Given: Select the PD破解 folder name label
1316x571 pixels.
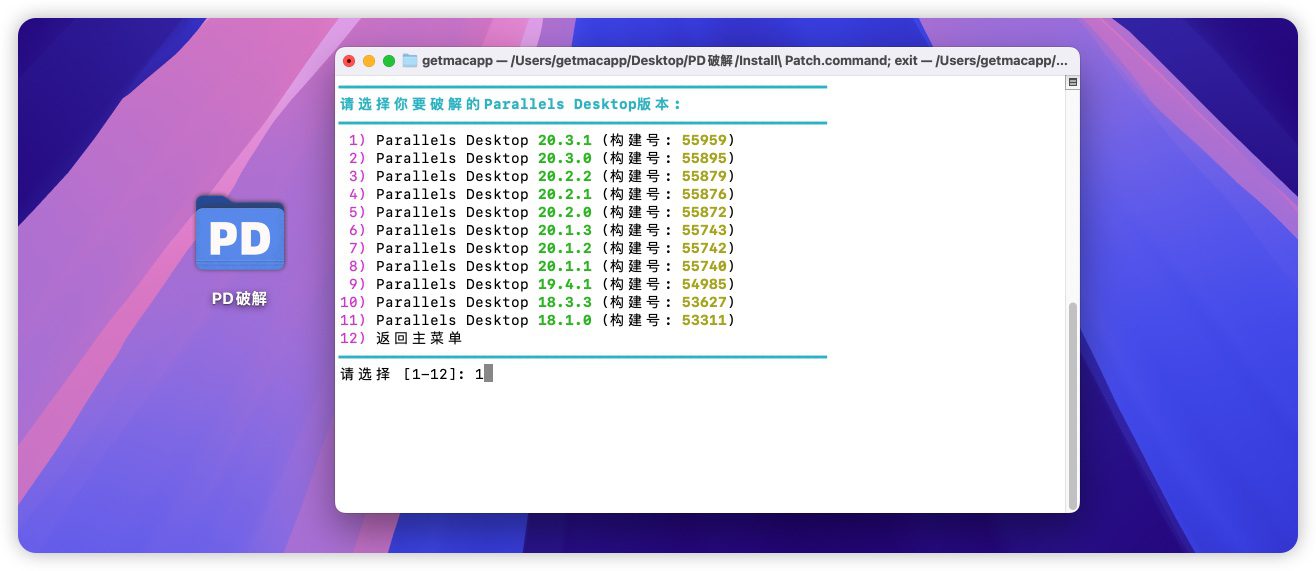Looking at the screenshot, I should point(240,299).
